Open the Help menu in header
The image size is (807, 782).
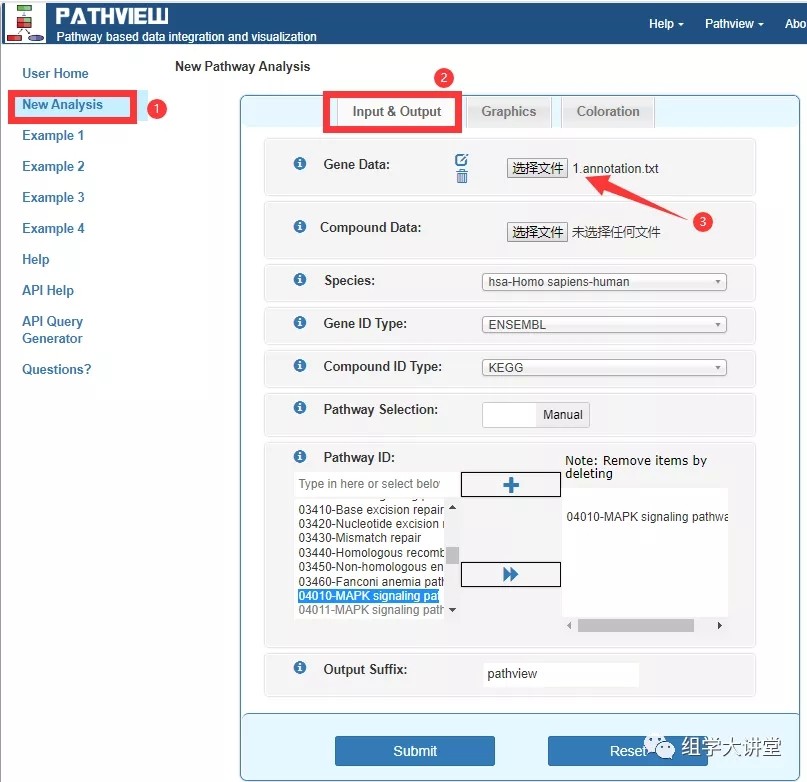coord(666,24)
